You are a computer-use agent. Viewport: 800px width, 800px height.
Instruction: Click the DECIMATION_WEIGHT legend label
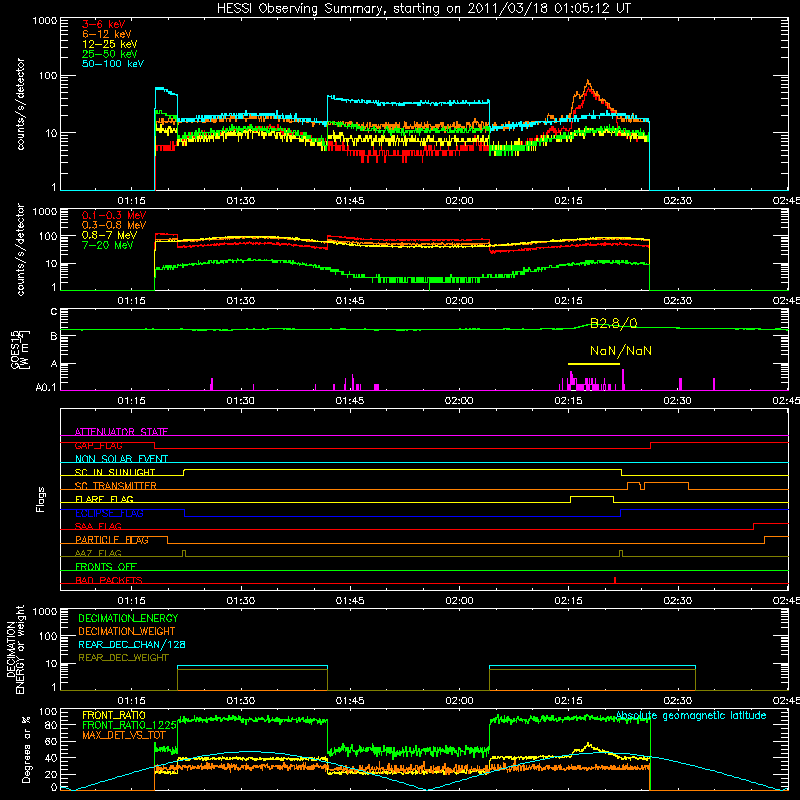[x=127, y=631]
